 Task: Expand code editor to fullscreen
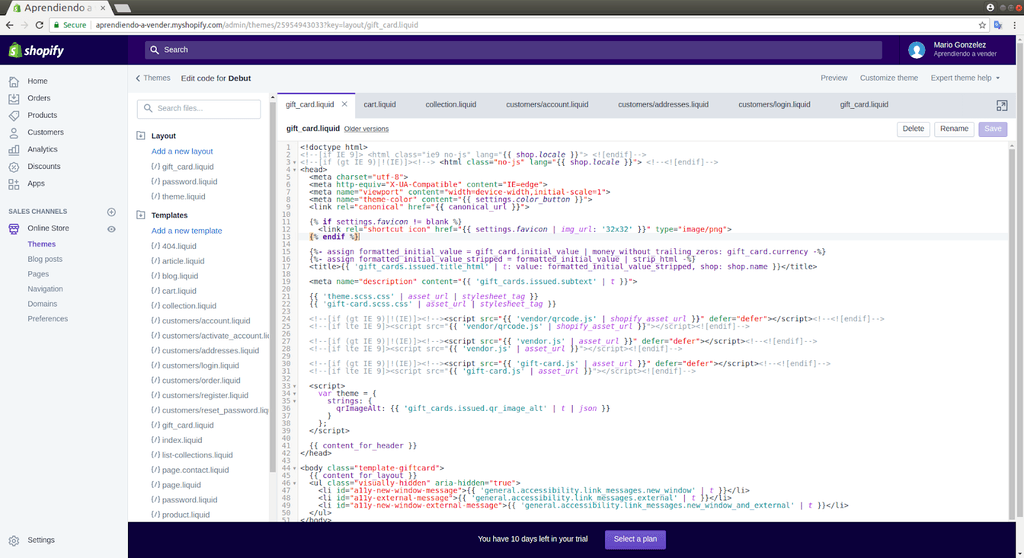point(1002,105)
